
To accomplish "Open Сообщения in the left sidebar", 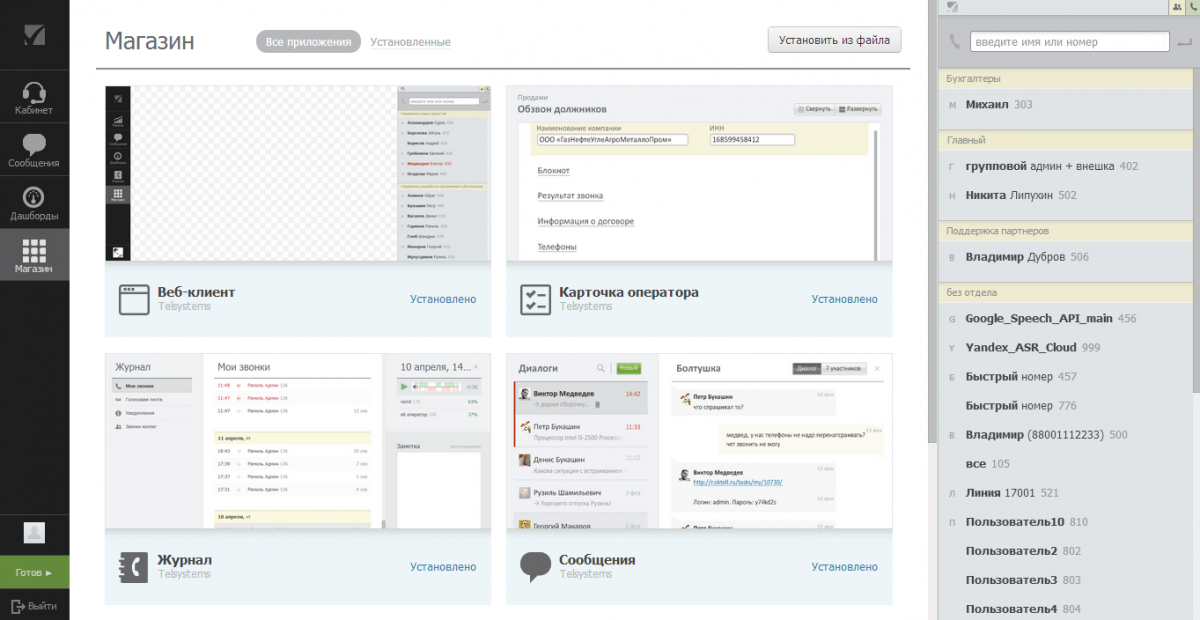I will (x=34, y=146).
